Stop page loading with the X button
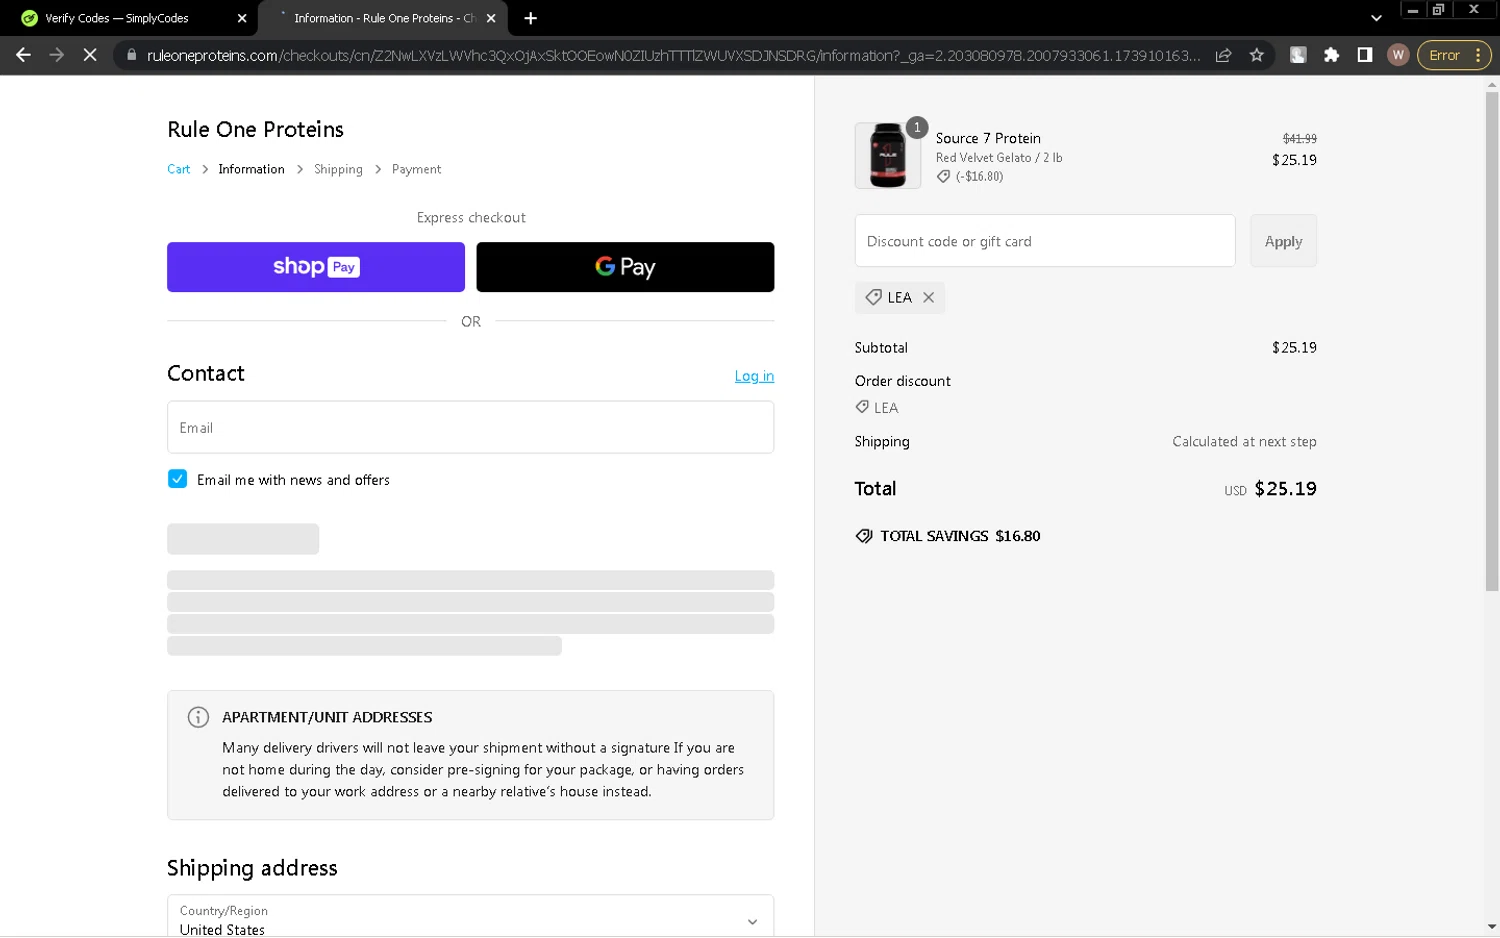This screenshot has width=1500, height=938. [x=90, y=55]
